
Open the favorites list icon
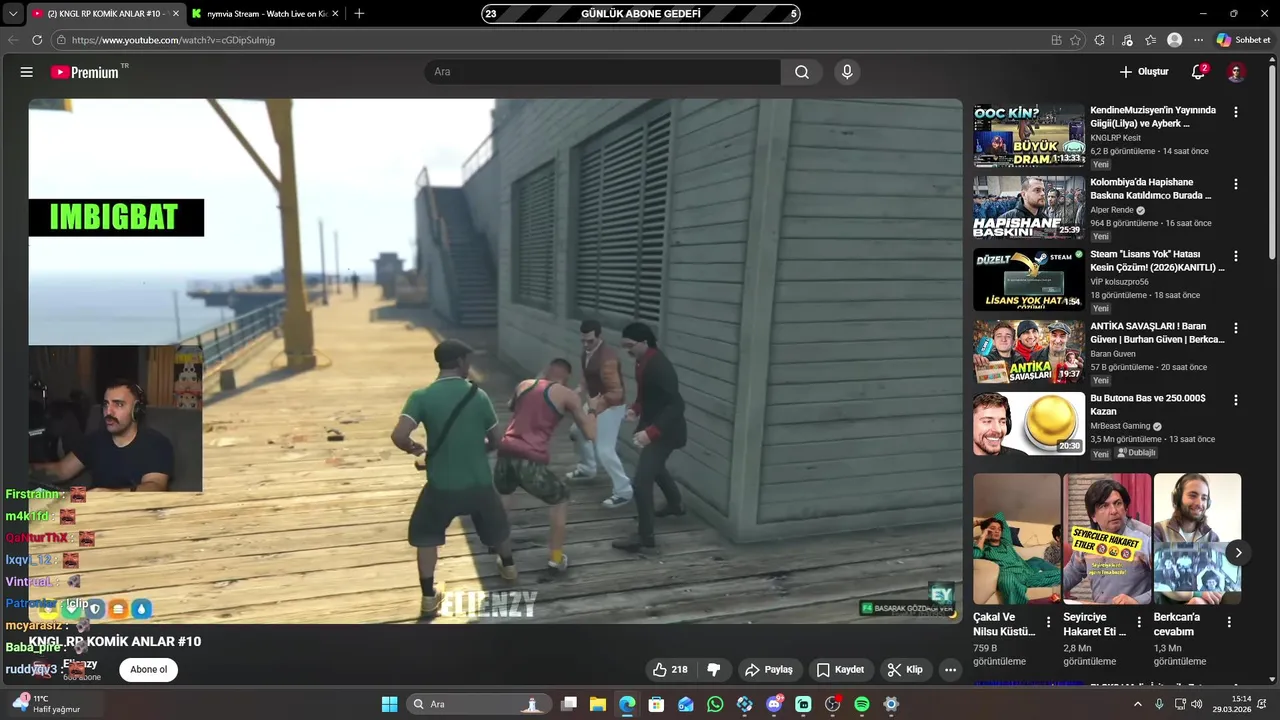pos(1151,40)
